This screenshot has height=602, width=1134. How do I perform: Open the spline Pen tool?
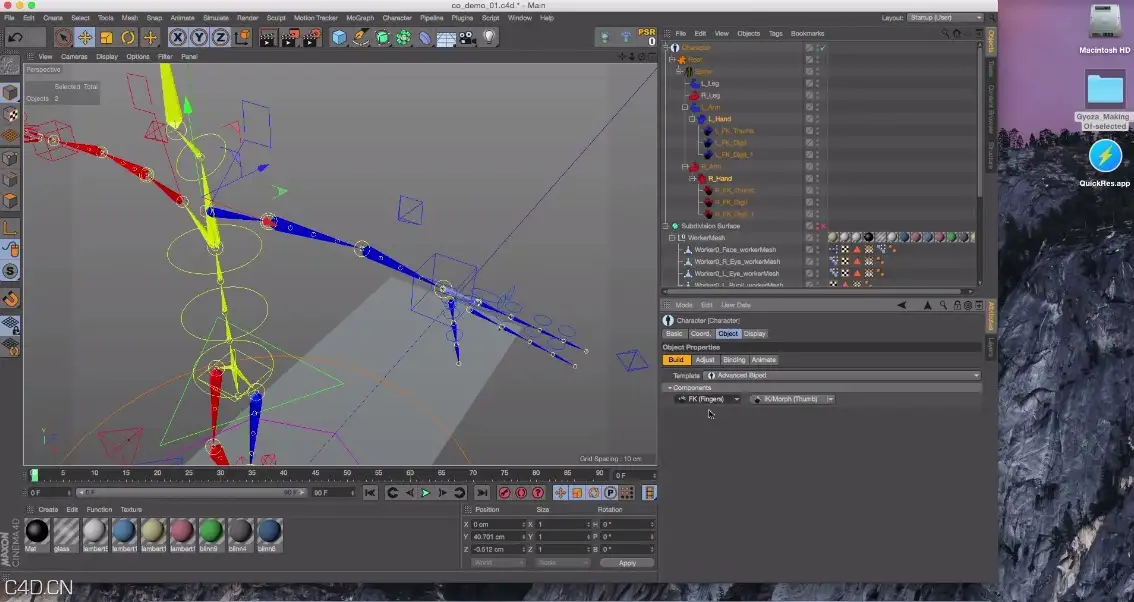click(x=360, y=37)
